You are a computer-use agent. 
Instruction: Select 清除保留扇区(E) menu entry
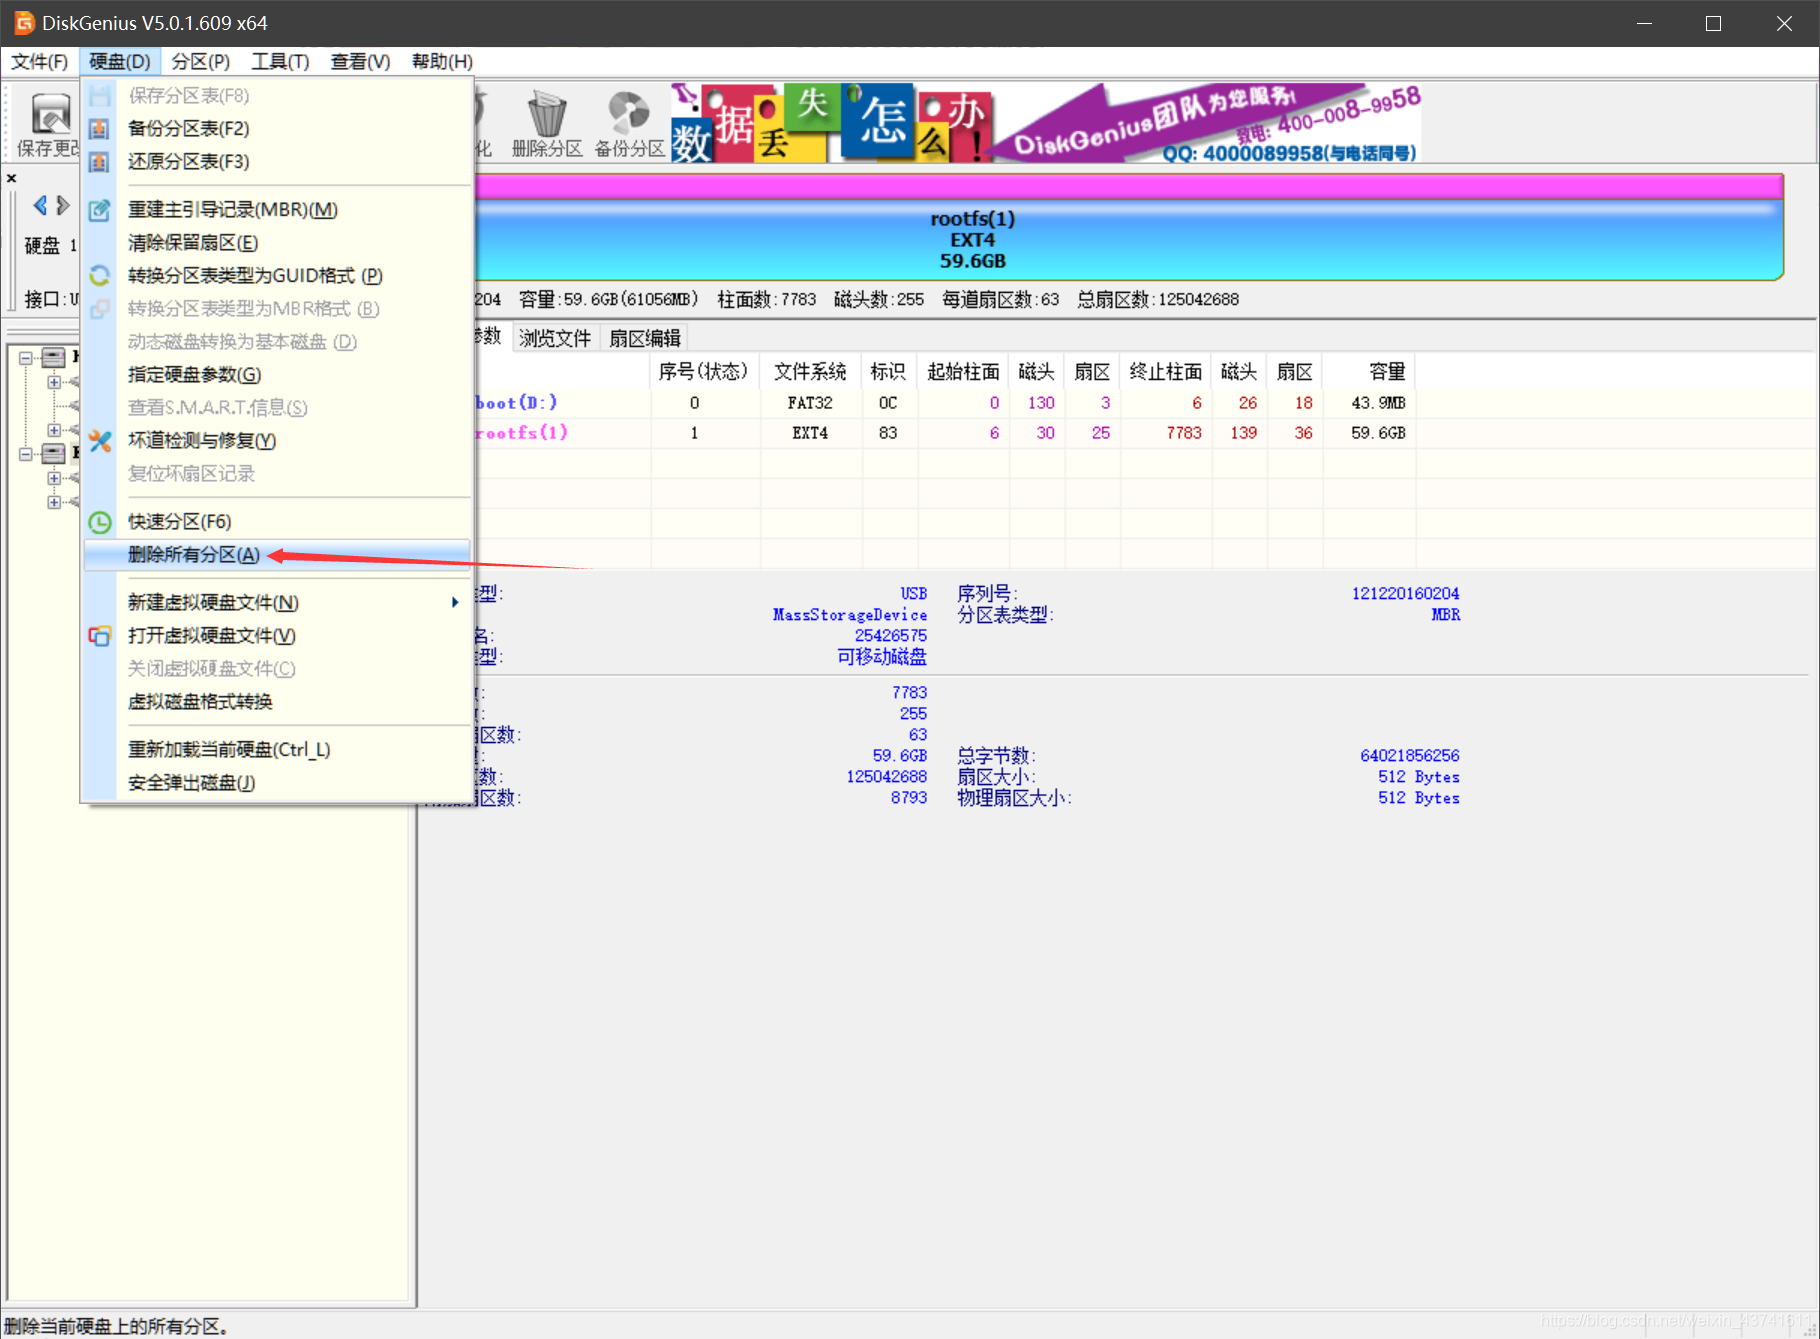click(277, 243)
